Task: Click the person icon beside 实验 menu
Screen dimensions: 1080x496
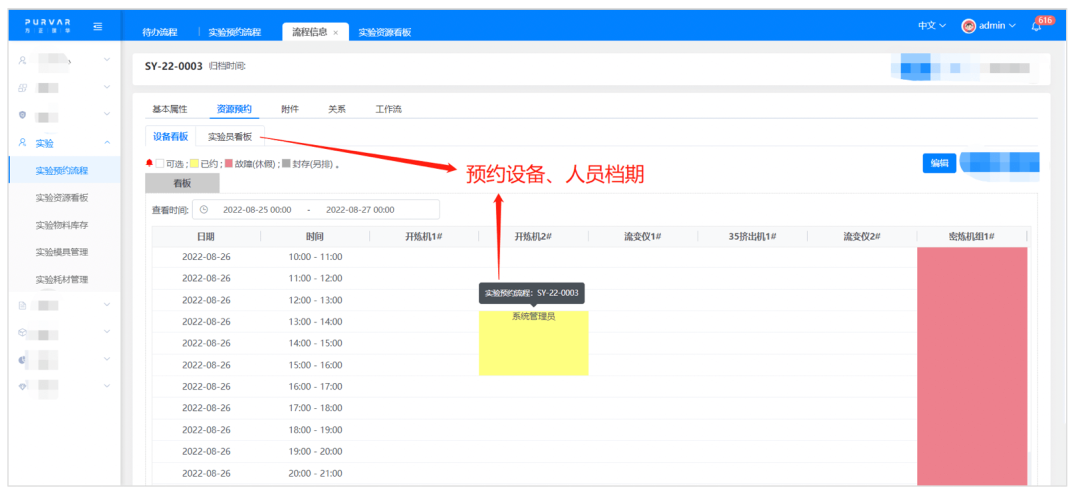Action: click(x=23, y=143)
